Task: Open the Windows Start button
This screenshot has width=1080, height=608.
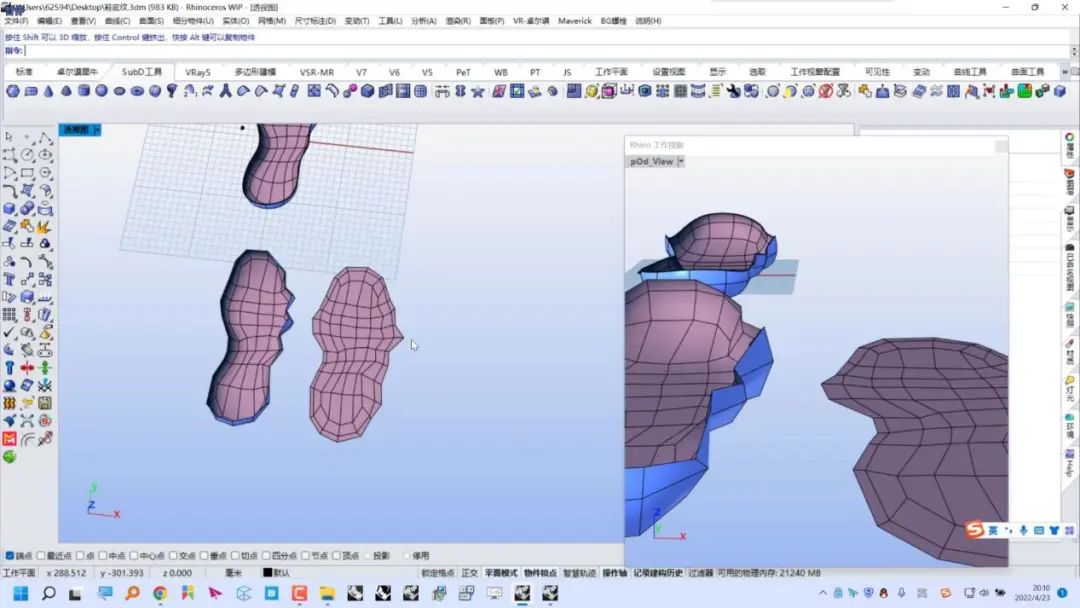Action: (x=21, y=593)
